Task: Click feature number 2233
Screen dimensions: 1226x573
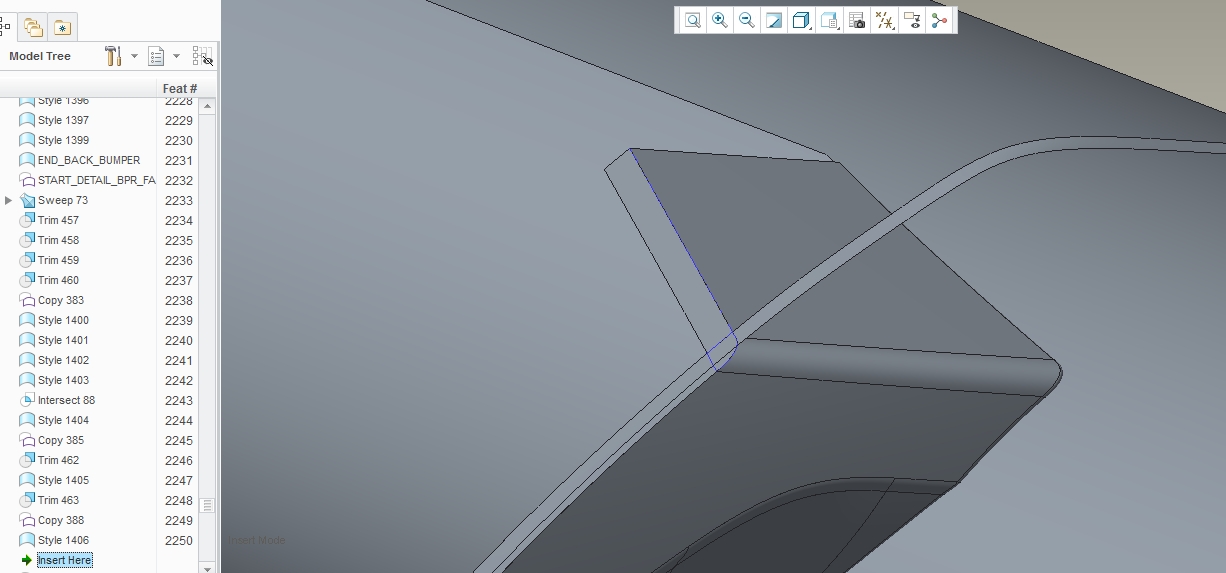Action: click(179, 200)
